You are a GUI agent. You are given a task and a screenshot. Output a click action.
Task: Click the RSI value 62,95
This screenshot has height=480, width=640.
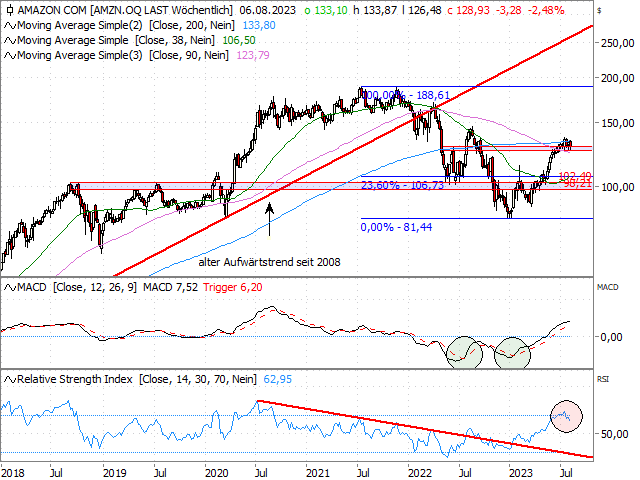click(x=278, y=379)
